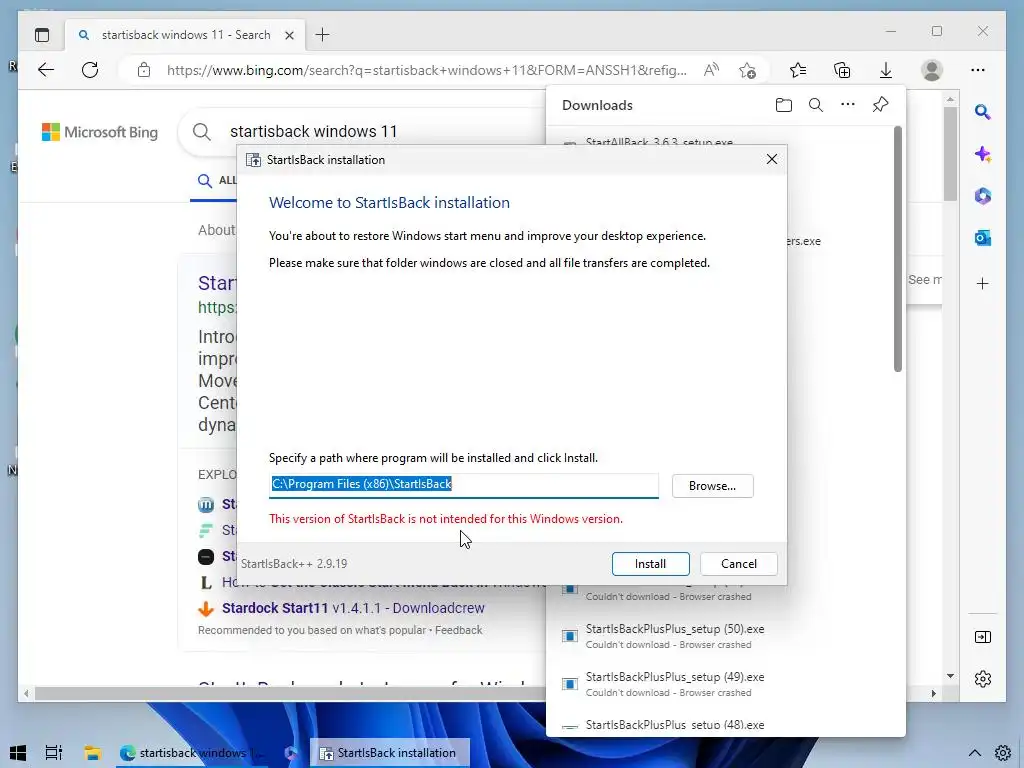1024x768 pixels.
Task: Open File Explorer from taskbar
Action: pos(92,753)
